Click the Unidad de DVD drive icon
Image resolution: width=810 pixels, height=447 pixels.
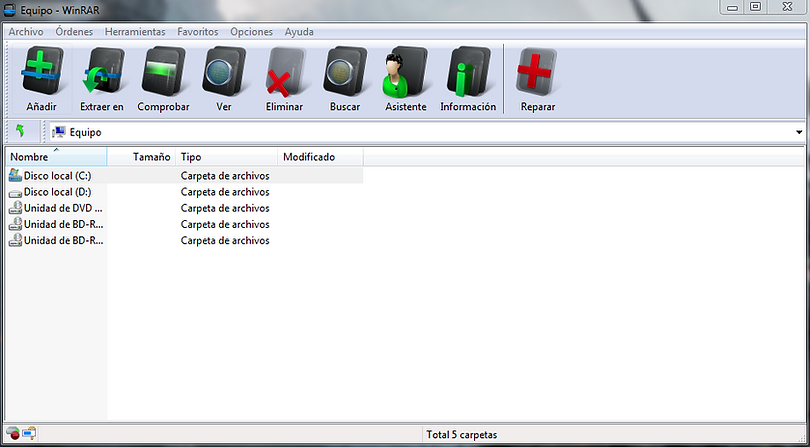(15, 208)
